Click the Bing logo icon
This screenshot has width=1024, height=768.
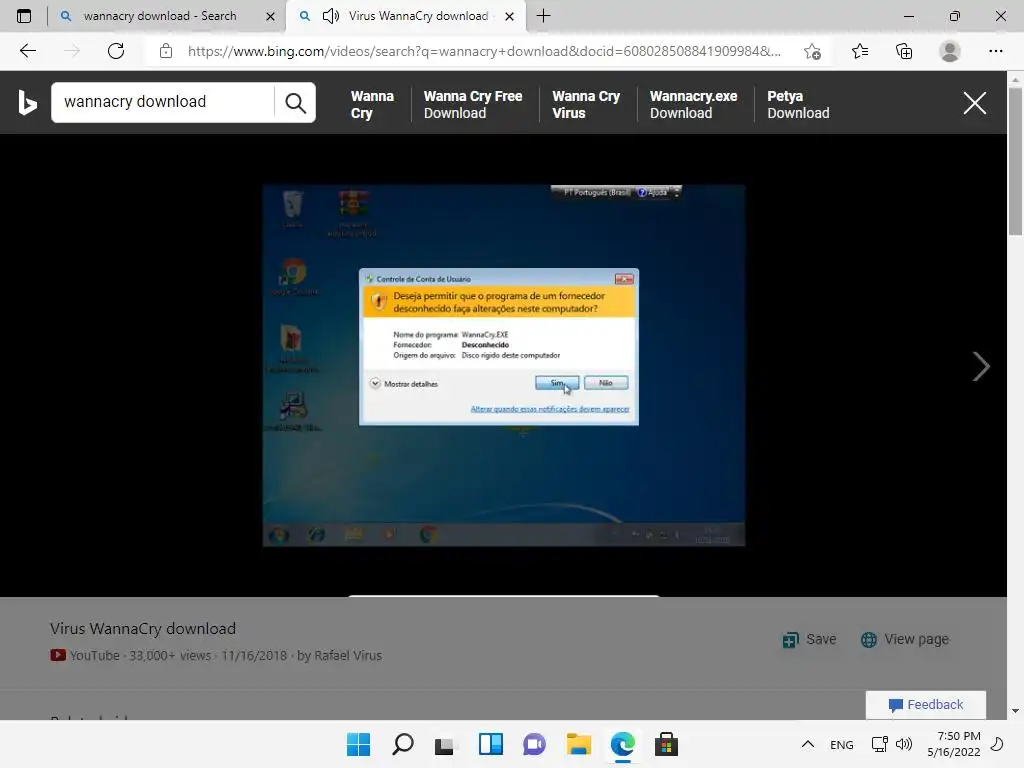coord(27,103)
